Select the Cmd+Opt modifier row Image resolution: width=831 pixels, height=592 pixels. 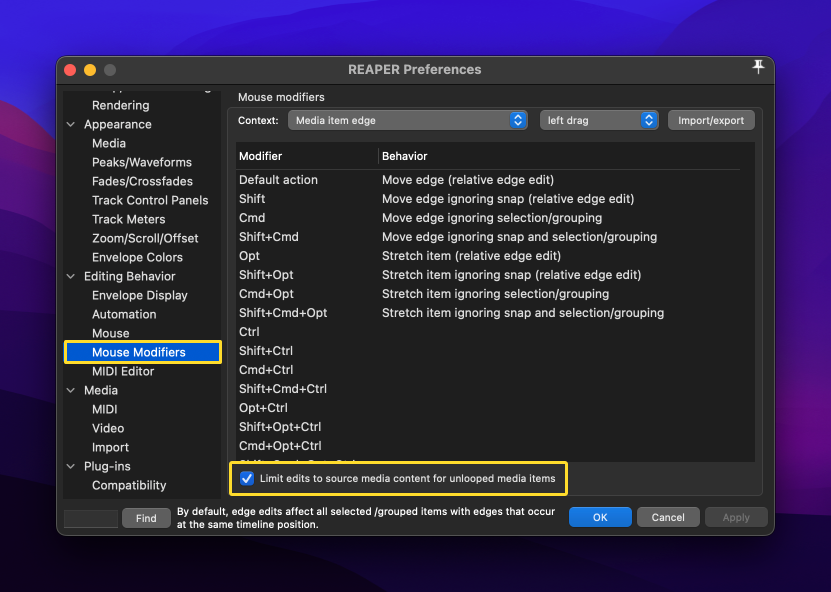(488, 294)
